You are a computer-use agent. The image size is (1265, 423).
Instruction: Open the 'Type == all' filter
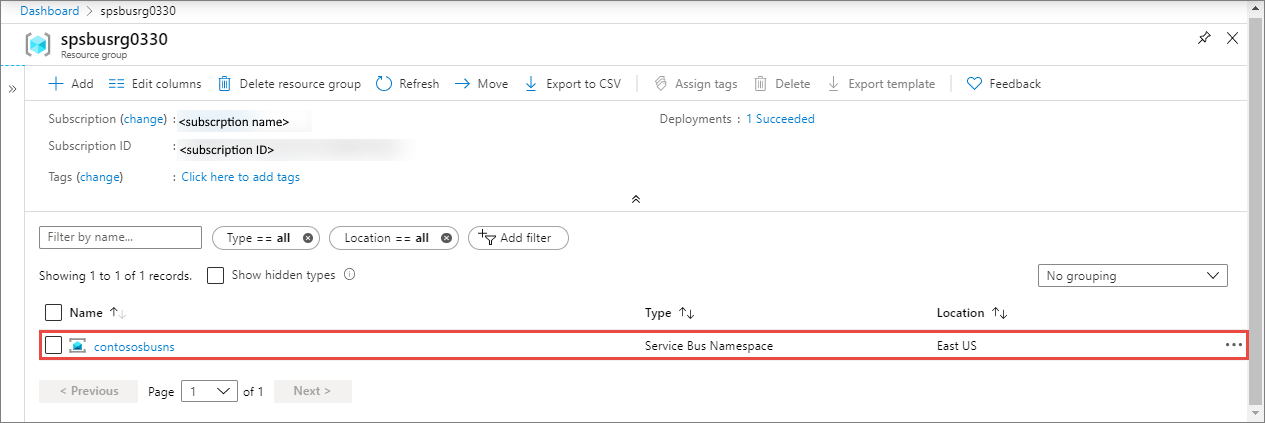(257, 238)
